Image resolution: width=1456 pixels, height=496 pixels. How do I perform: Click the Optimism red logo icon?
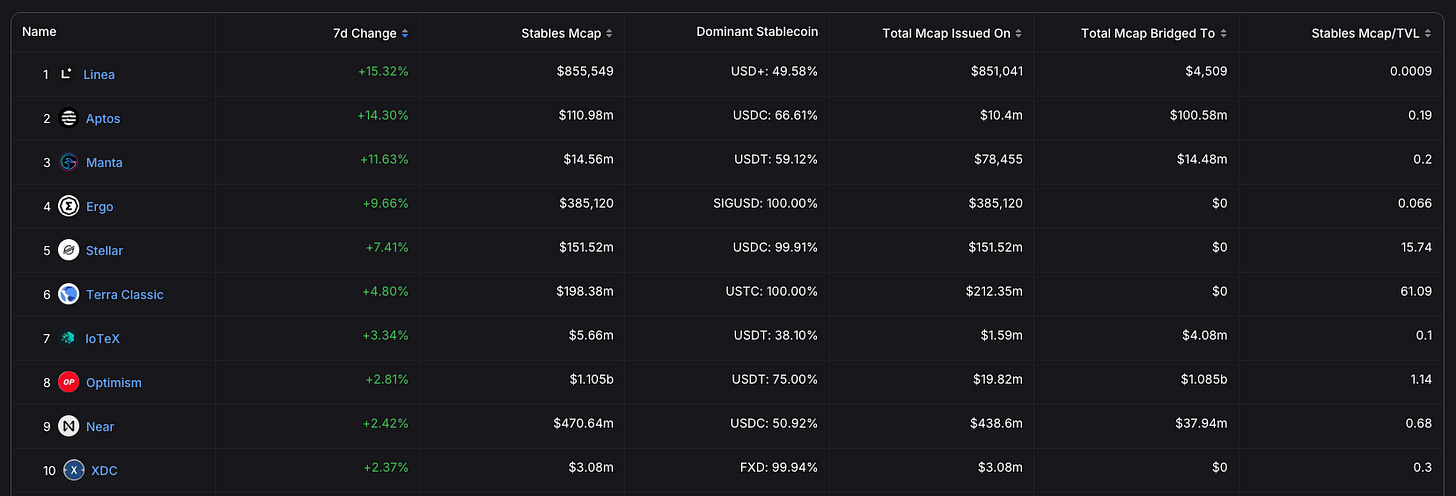tap(68, 382)
